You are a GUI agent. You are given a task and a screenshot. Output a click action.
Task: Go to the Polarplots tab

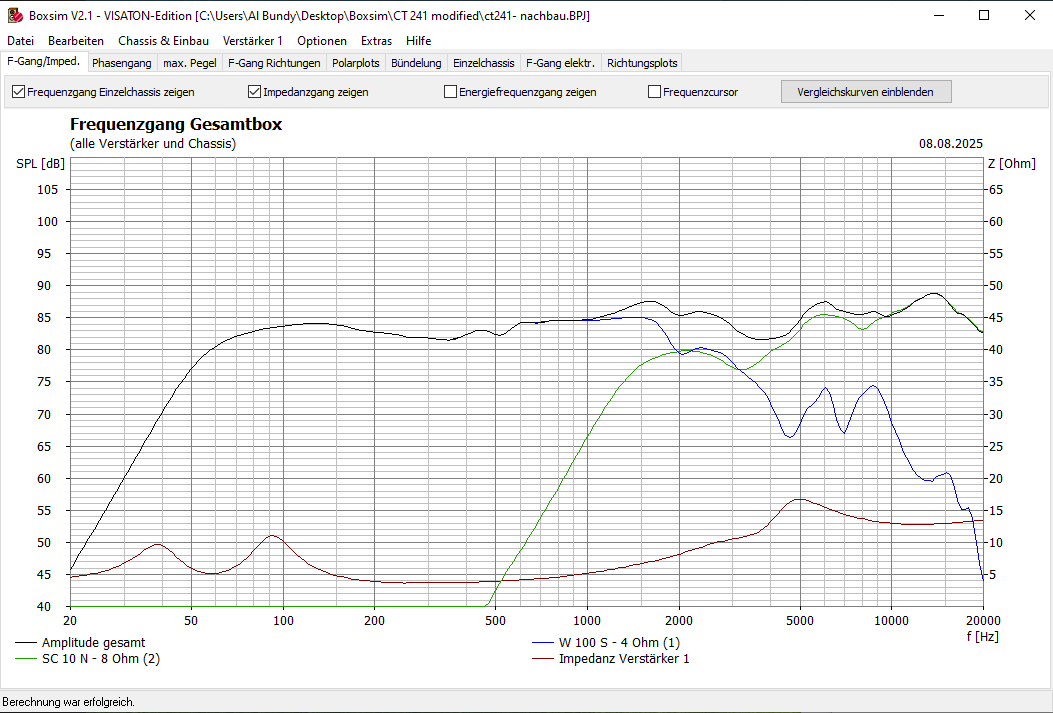click(356, 63)
